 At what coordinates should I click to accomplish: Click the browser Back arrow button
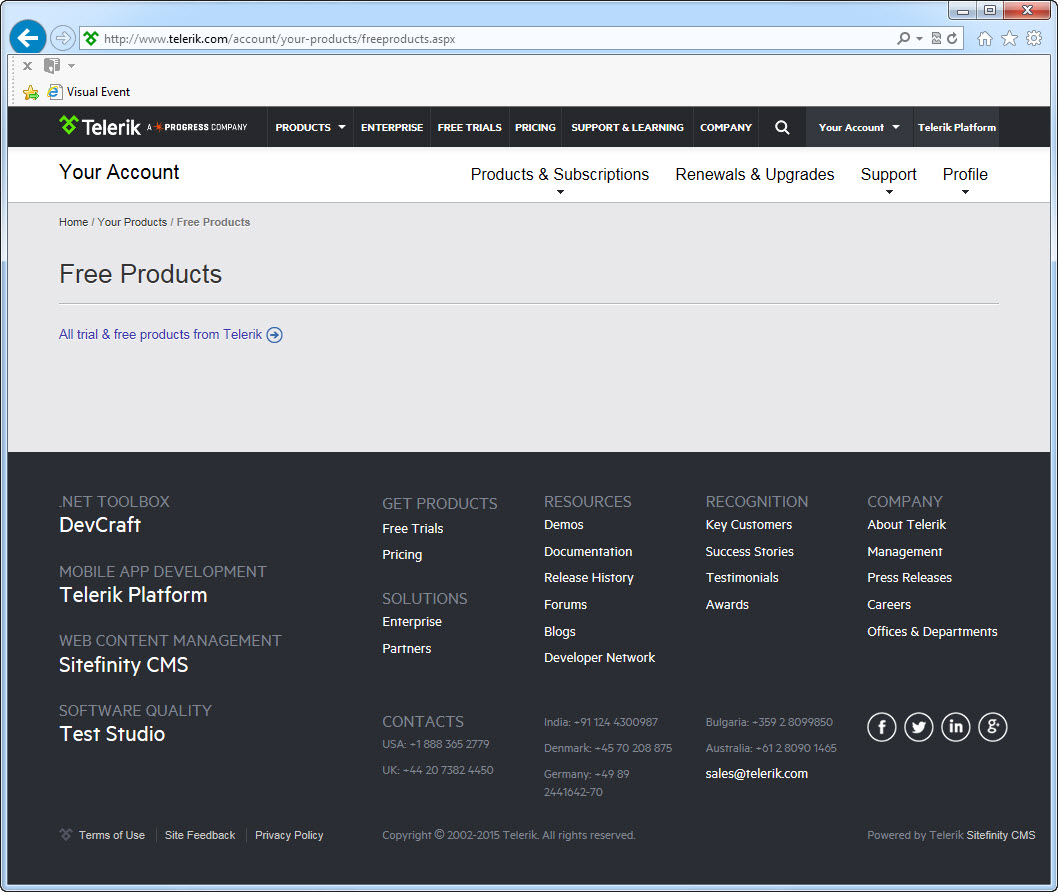click(x=28, y=38)
